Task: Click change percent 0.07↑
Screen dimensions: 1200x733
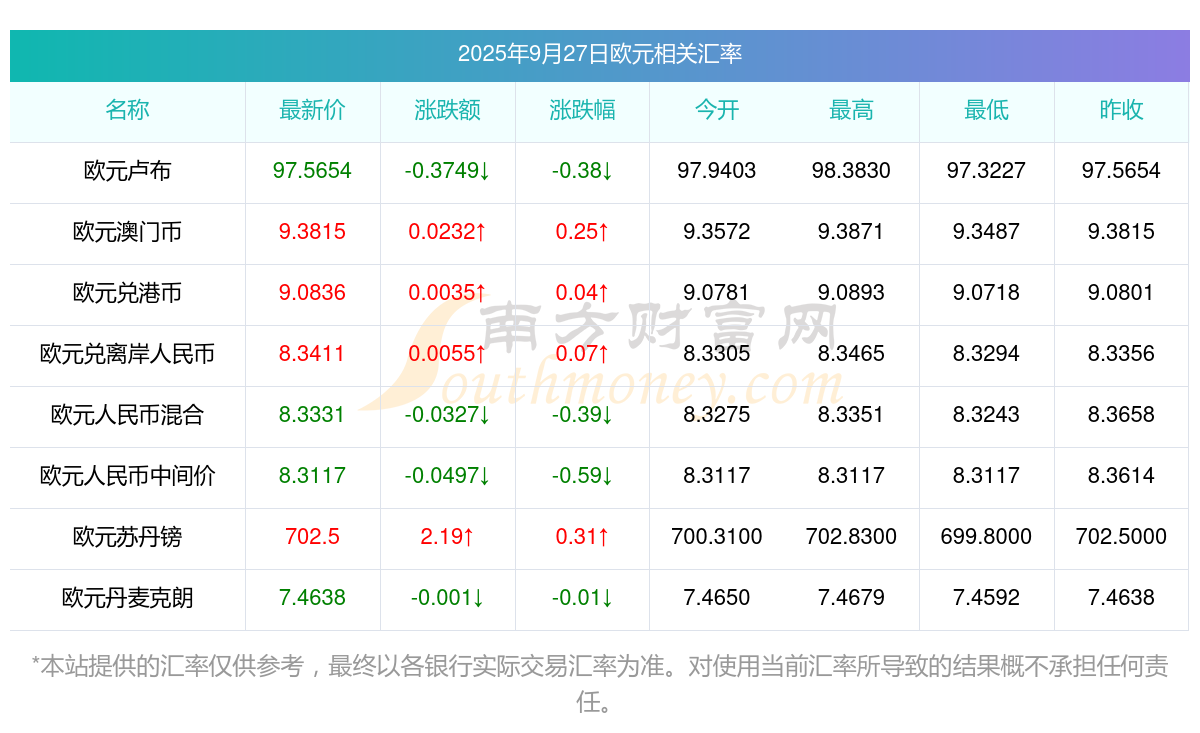Action: tap(582, 354)
